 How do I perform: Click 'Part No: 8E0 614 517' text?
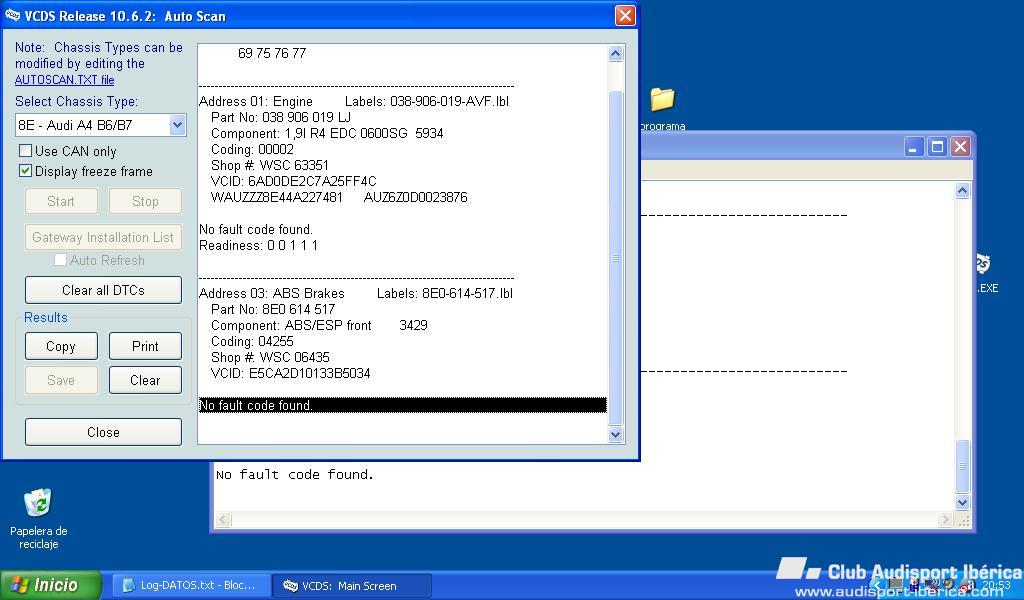pos(273,309)
